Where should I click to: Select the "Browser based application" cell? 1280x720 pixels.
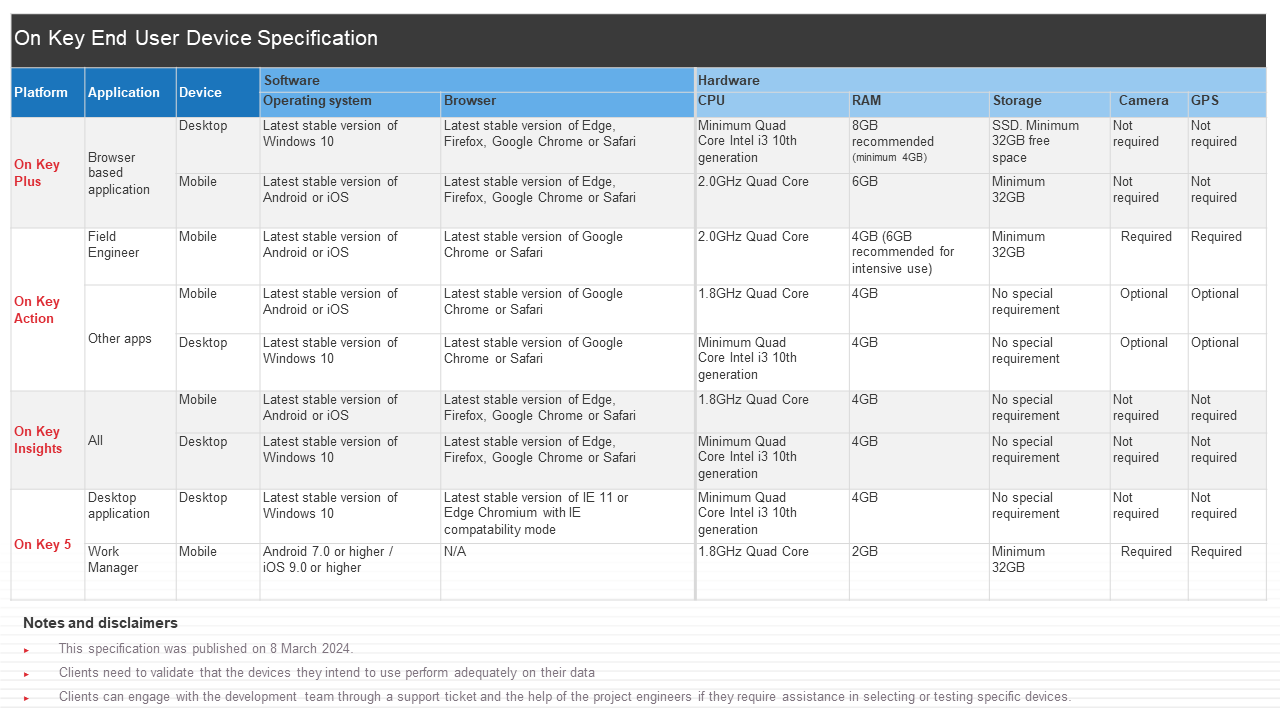click(x=131, y=173)
